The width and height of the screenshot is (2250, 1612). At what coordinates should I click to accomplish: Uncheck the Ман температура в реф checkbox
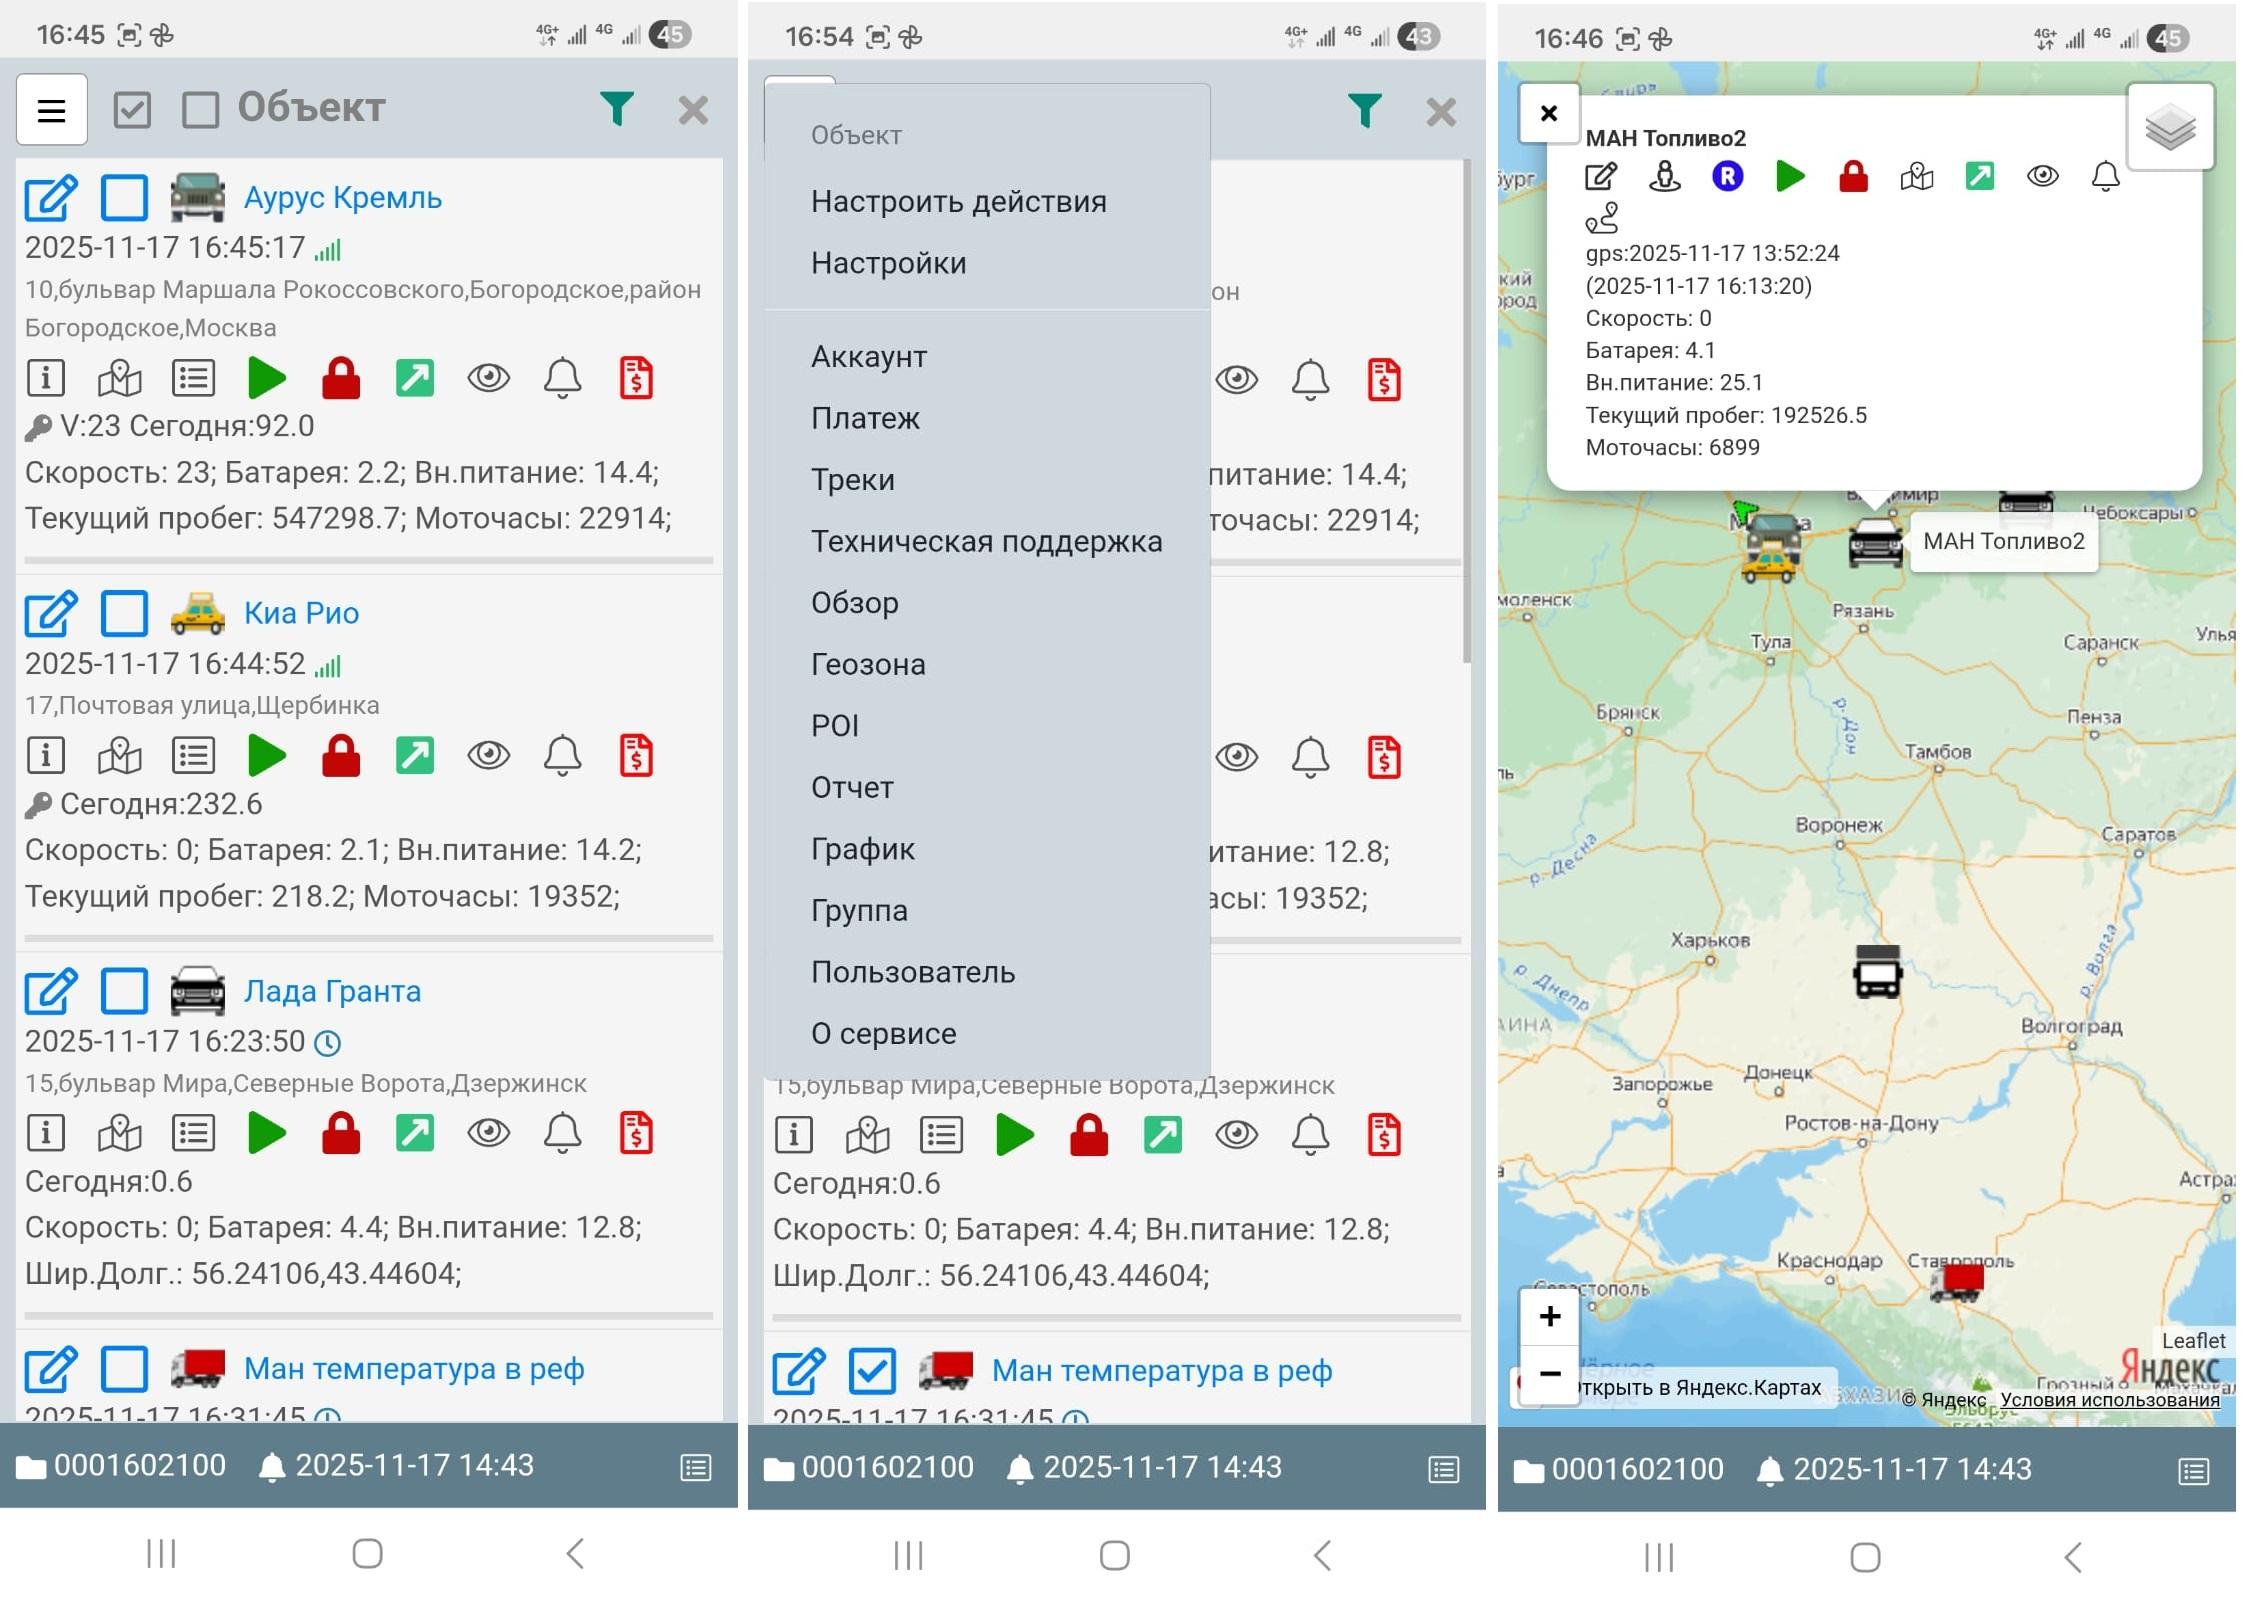tap(872, 1371)
